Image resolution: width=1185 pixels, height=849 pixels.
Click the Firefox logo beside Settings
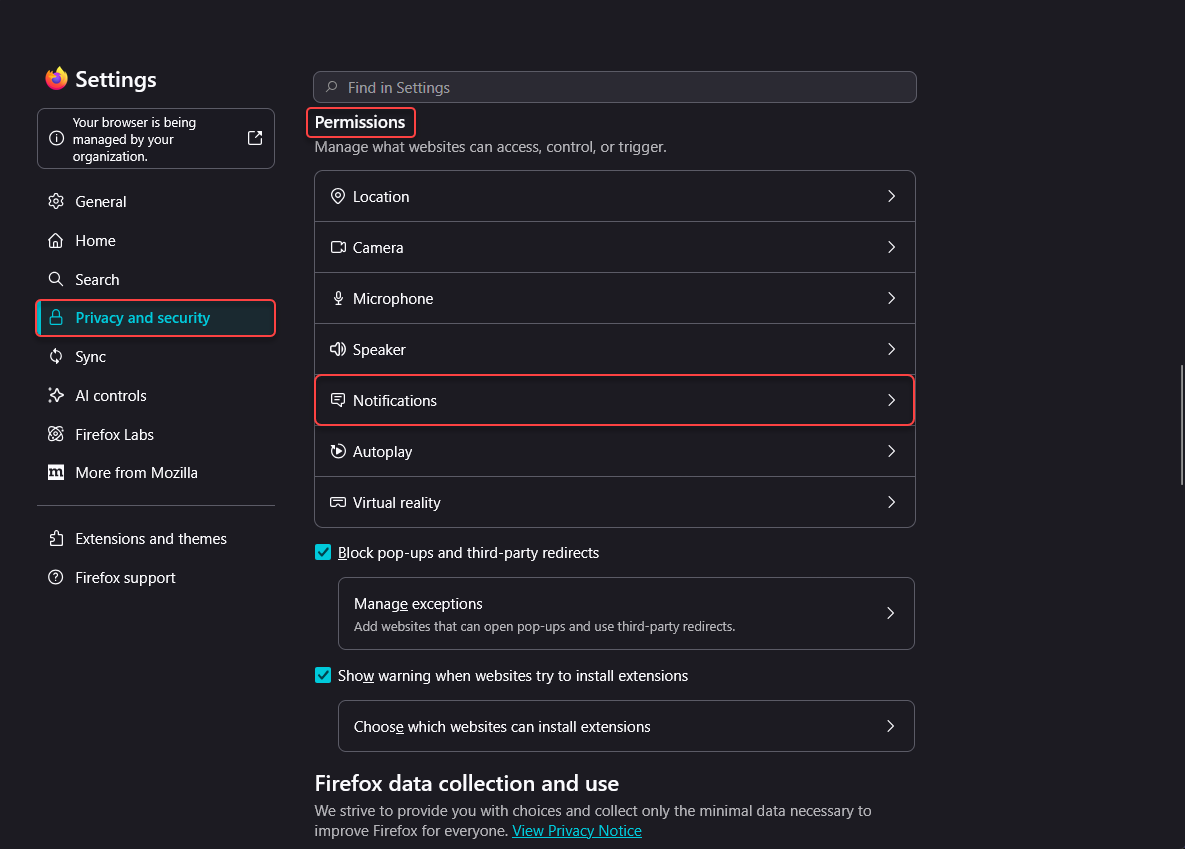56,79
